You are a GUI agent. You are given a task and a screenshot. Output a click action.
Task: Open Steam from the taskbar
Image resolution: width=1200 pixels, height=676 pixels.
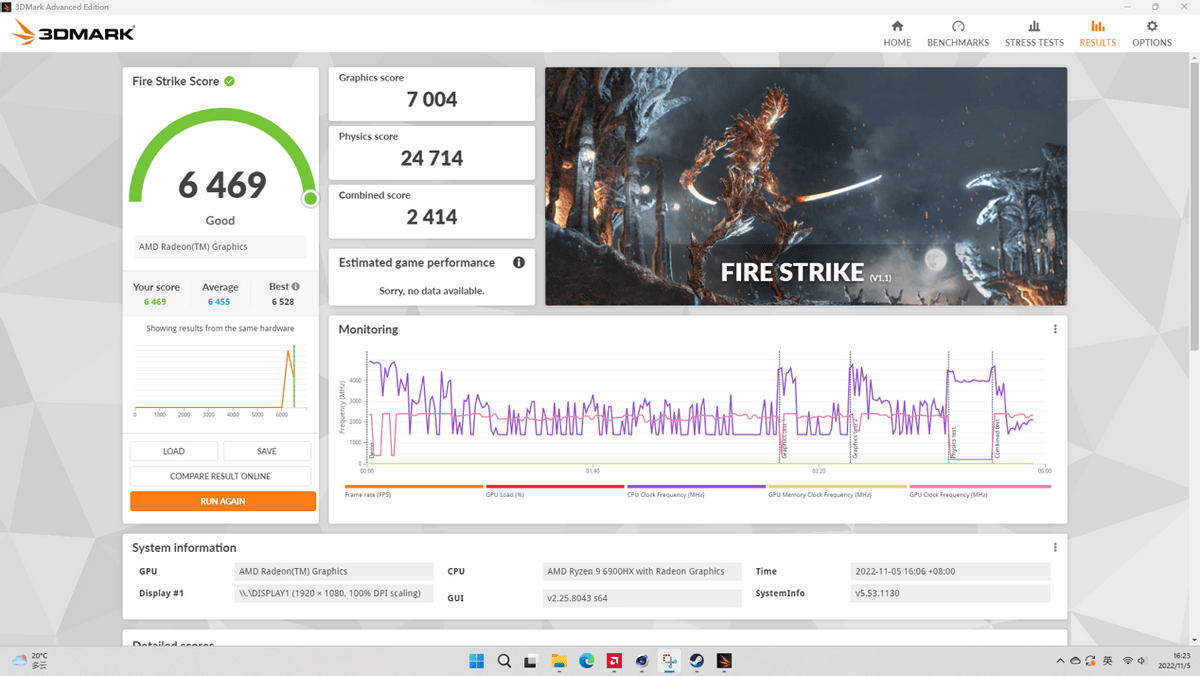pyautogui.click(x=697, y=660)
